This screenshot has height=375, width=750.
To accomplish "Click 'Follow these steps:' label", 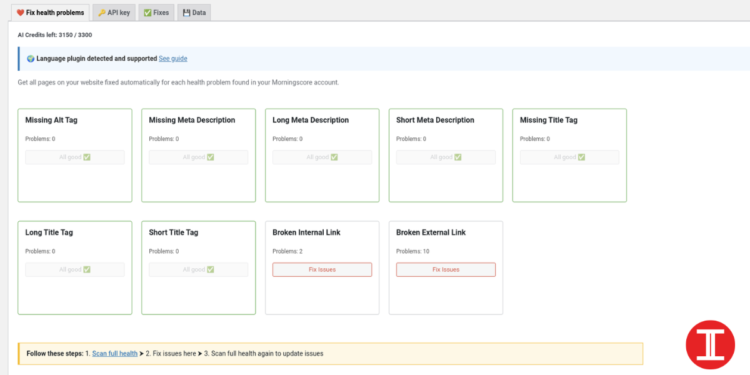I will click(55, 354).
